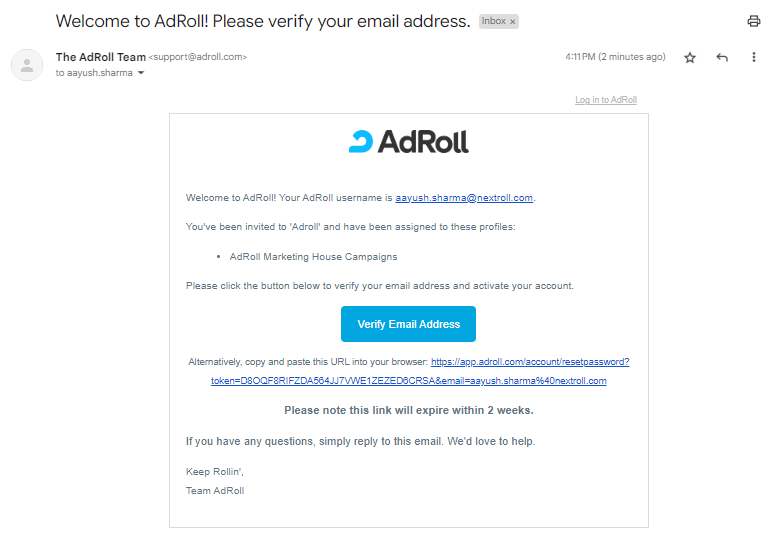This screenshot has width=771, height=536.
Task: Click the AdRoll logo in email
Action: click(409, 142)
